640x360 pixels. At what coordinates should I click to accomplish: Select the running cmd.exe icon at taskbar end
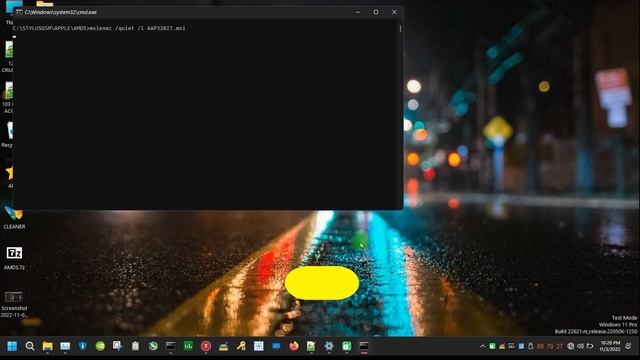[364, 346]
